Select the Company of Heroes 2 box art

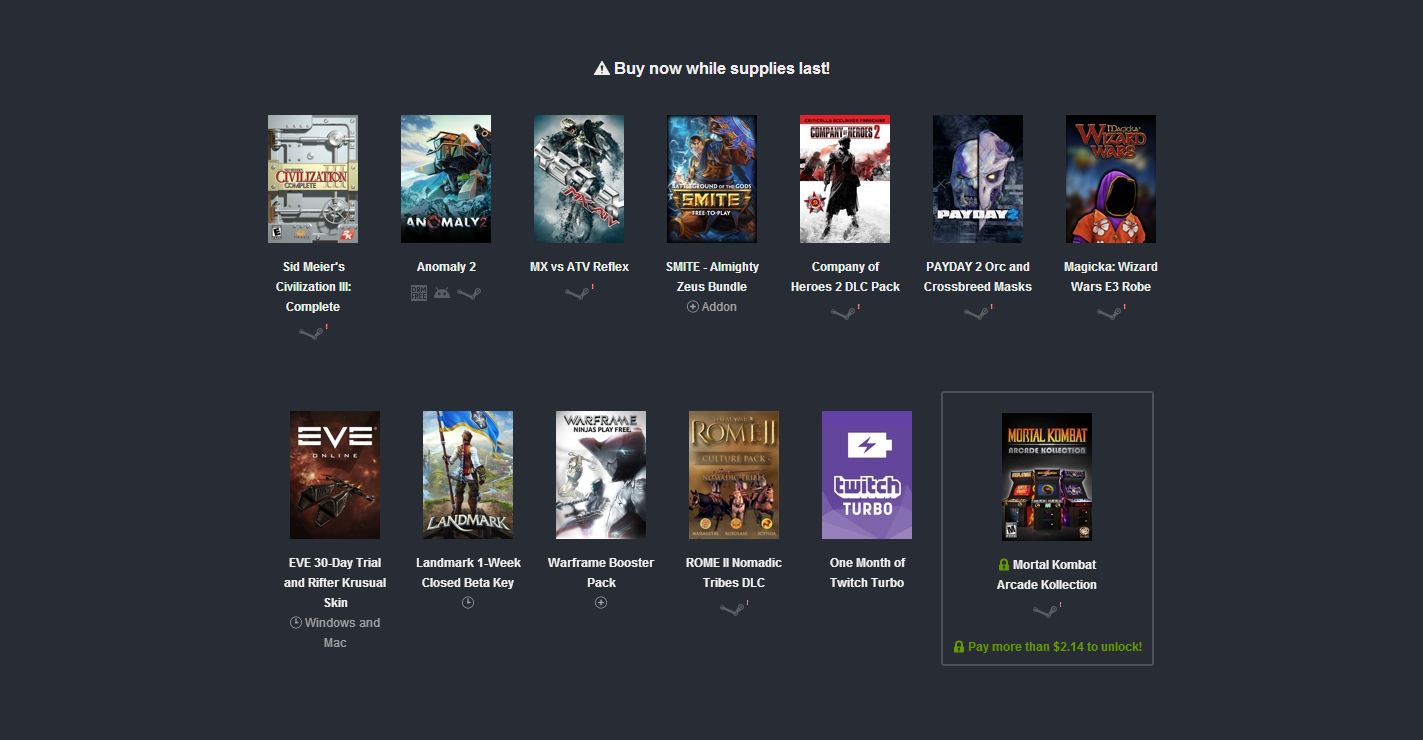pos(845,179)
